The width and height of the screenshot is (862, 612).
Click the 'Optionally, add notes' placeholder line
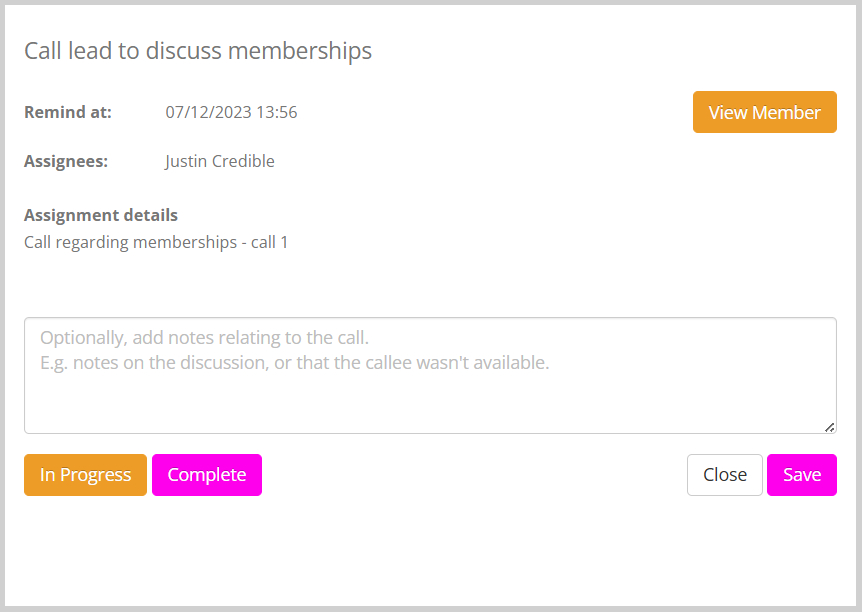point(204,338)
